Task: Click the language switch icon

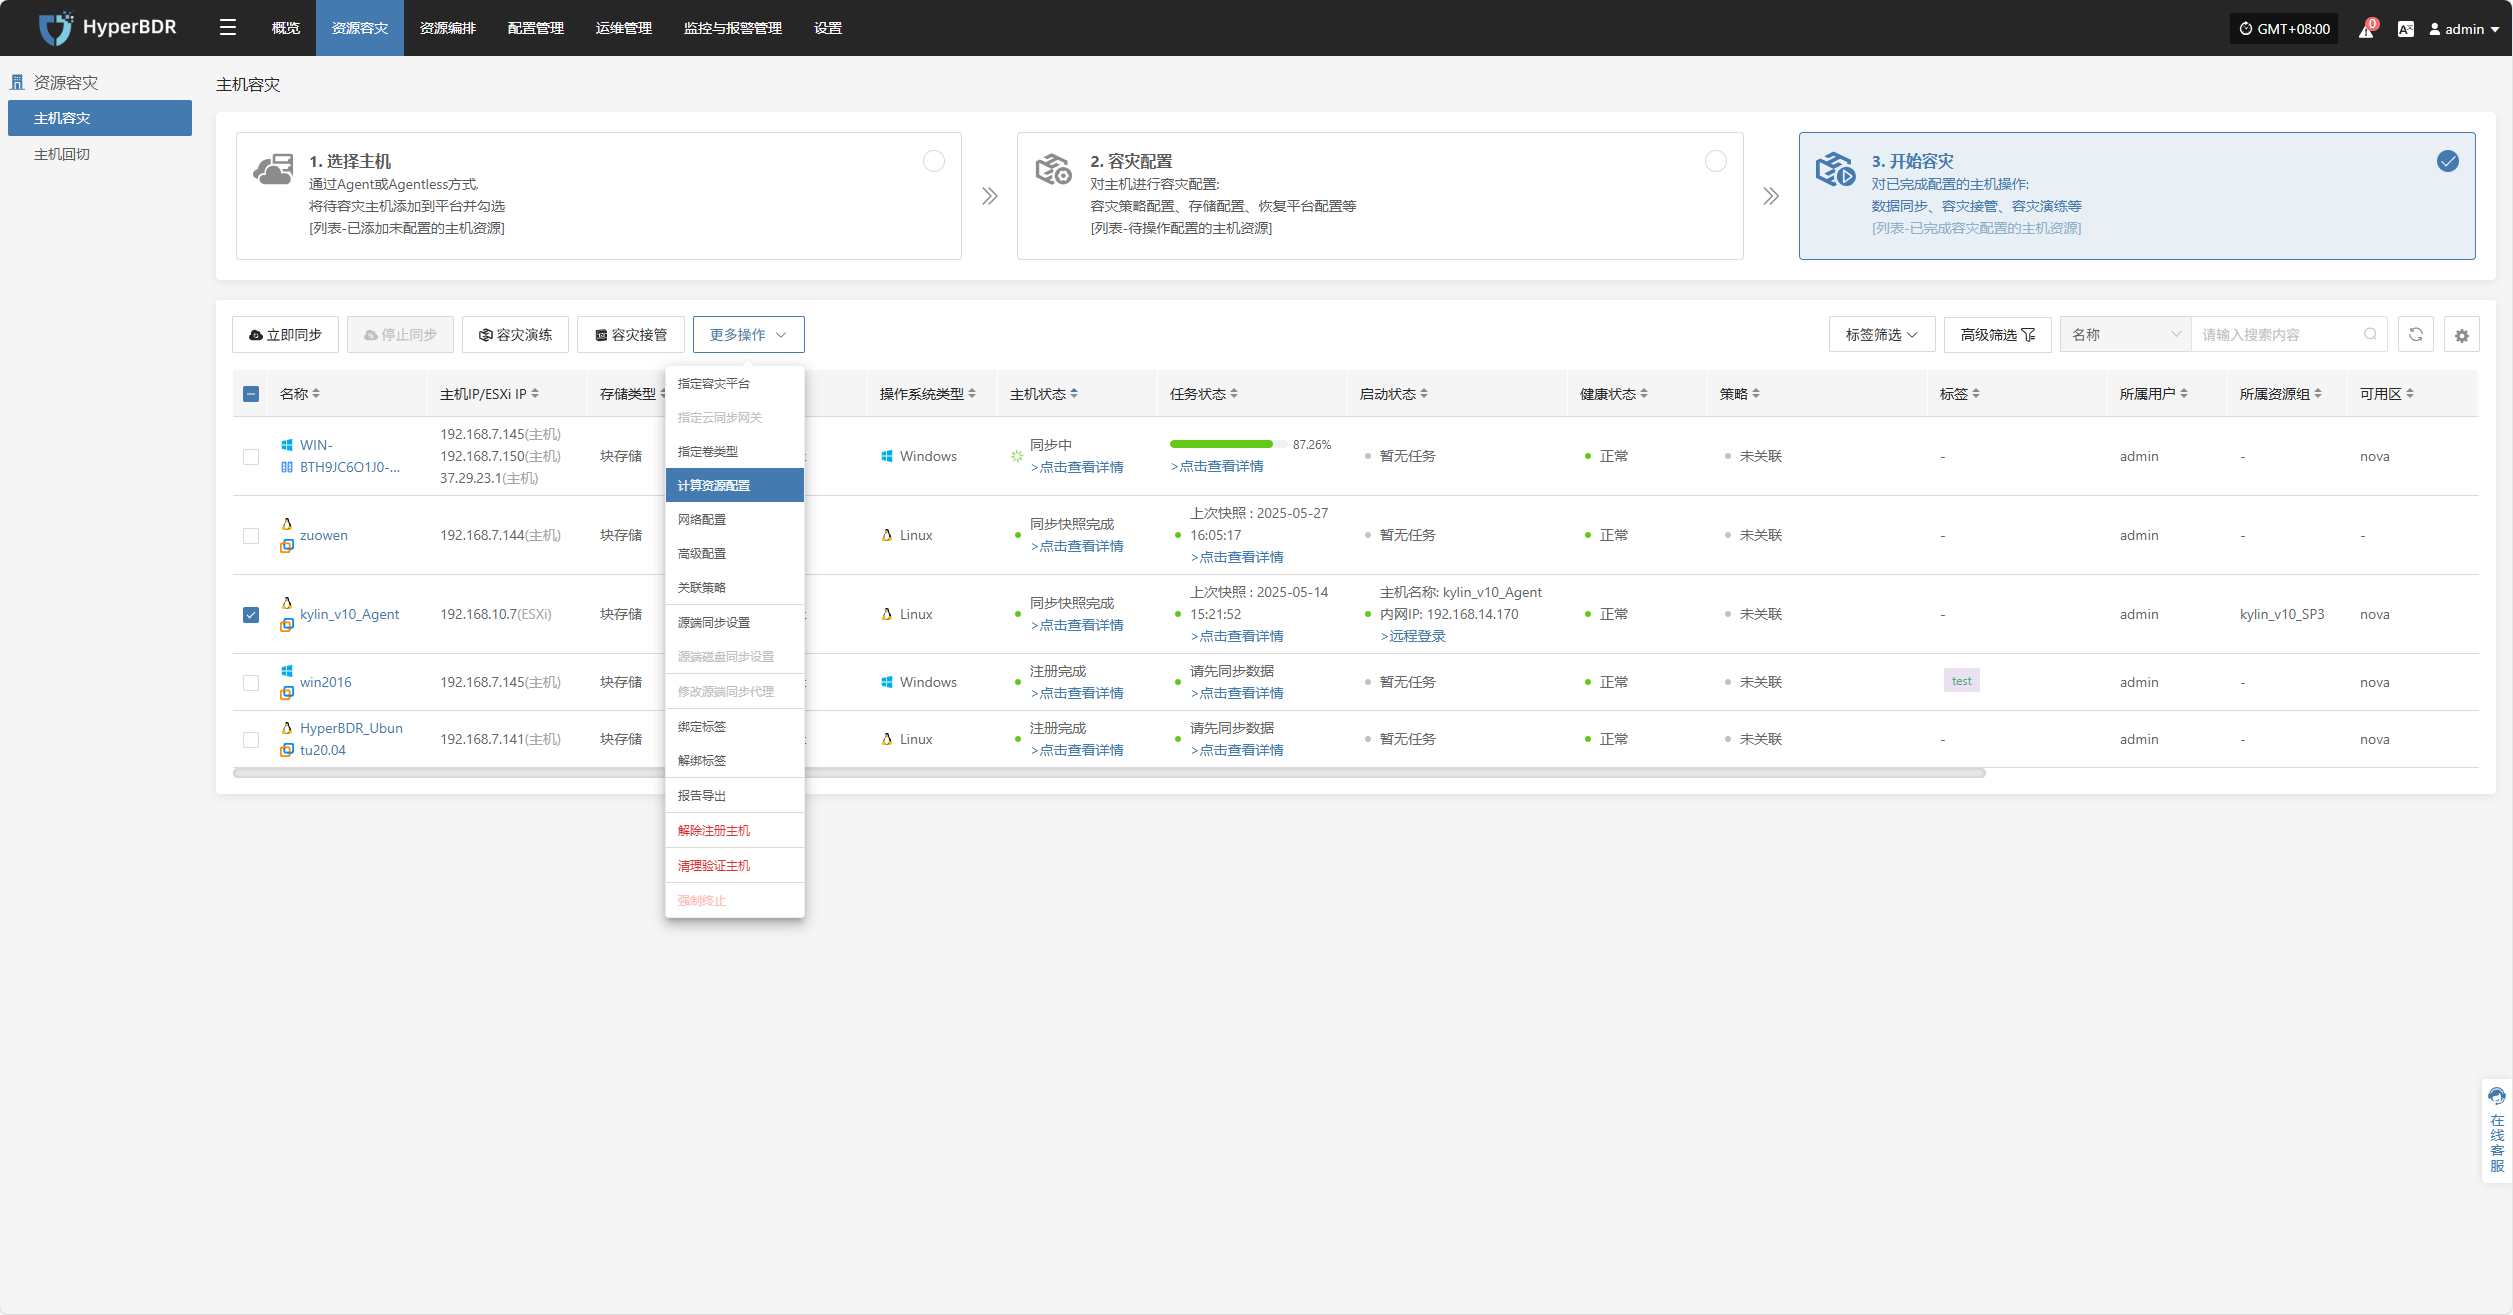Action: coord(2406,29)
